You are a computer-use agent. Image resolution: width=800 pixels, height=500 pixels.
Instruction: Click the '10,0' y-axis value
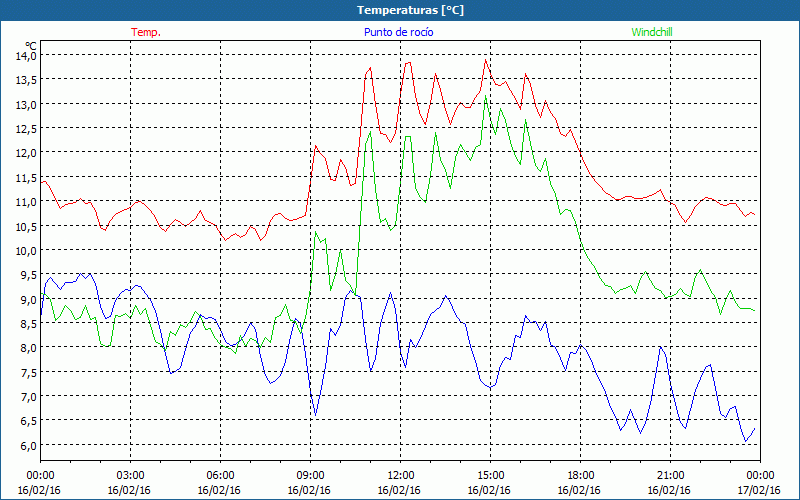coord(27,251)
